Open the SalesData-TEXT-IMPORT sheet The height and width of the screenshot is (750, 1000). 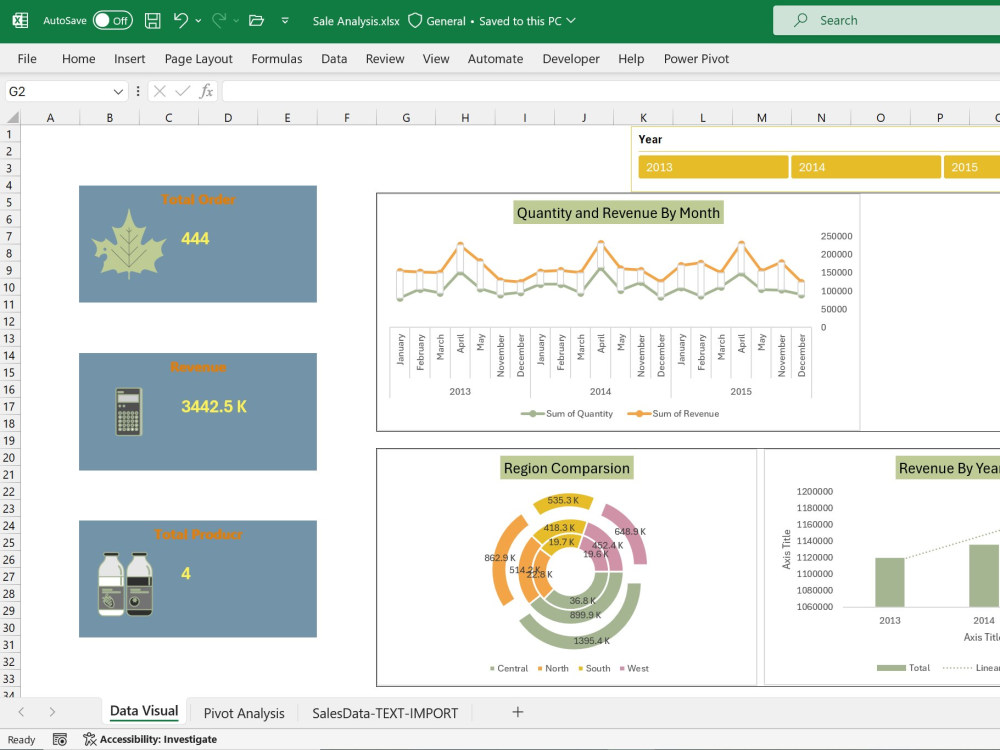tap(385, 713)
